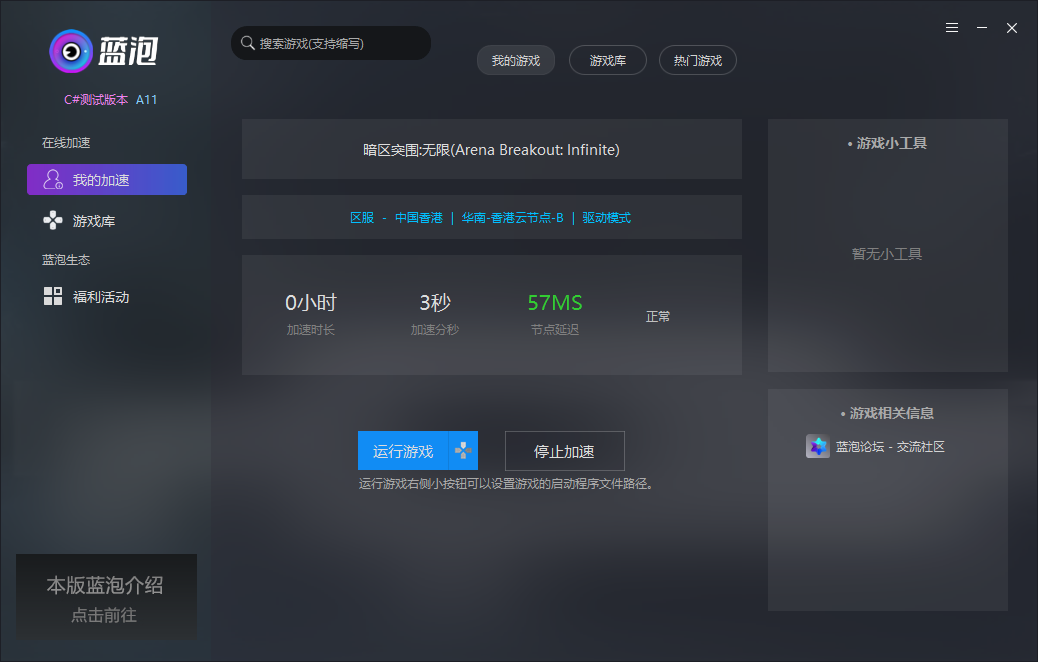Set game launch path via the small gamepad button
1038x662 pixels.
pyautogui.click(x=463, y=451)
